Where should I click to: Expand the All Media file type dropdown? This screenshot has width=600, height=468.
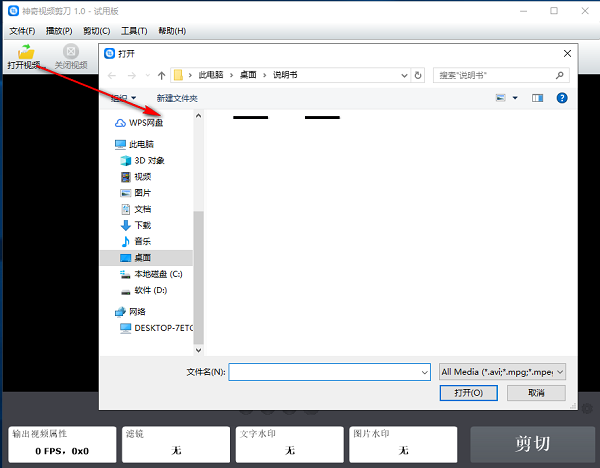pyautogui.click(x=559, y=371)
